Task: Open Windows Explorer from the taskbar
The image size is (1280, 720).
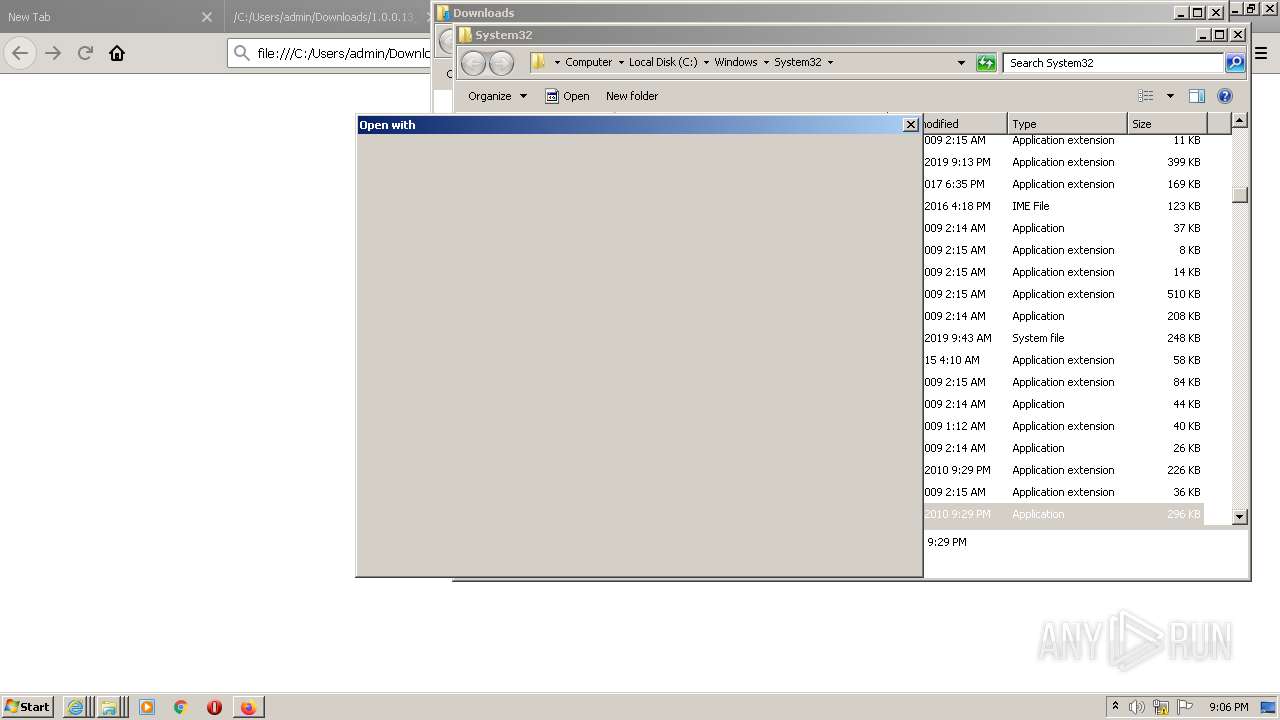Action: [x=109, y=707]
